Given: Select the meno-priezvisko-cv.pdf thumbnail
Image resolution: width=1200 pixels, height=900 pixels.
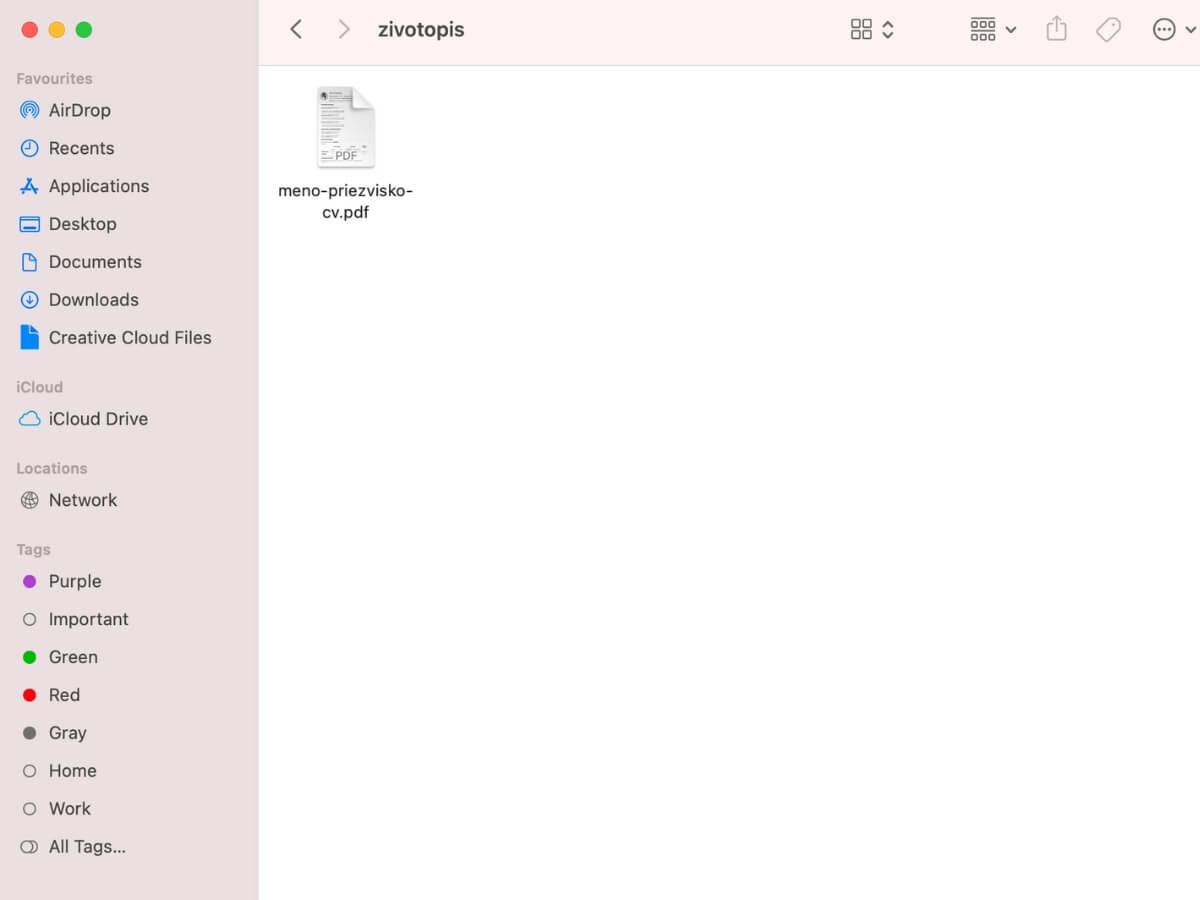Looking at the screenshot, I should coord(346,127).
